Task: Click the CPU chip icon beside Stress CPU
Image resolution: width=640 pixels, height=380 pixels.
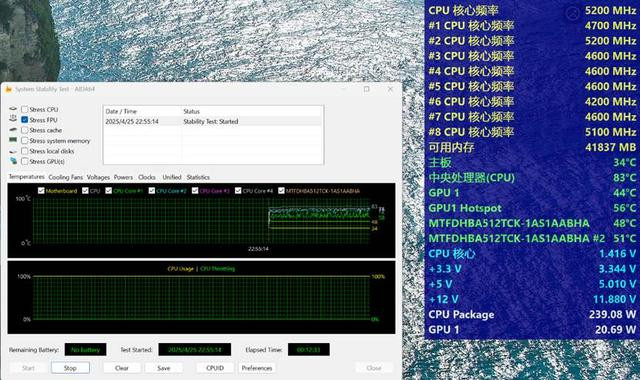Action: click(13, 109)
